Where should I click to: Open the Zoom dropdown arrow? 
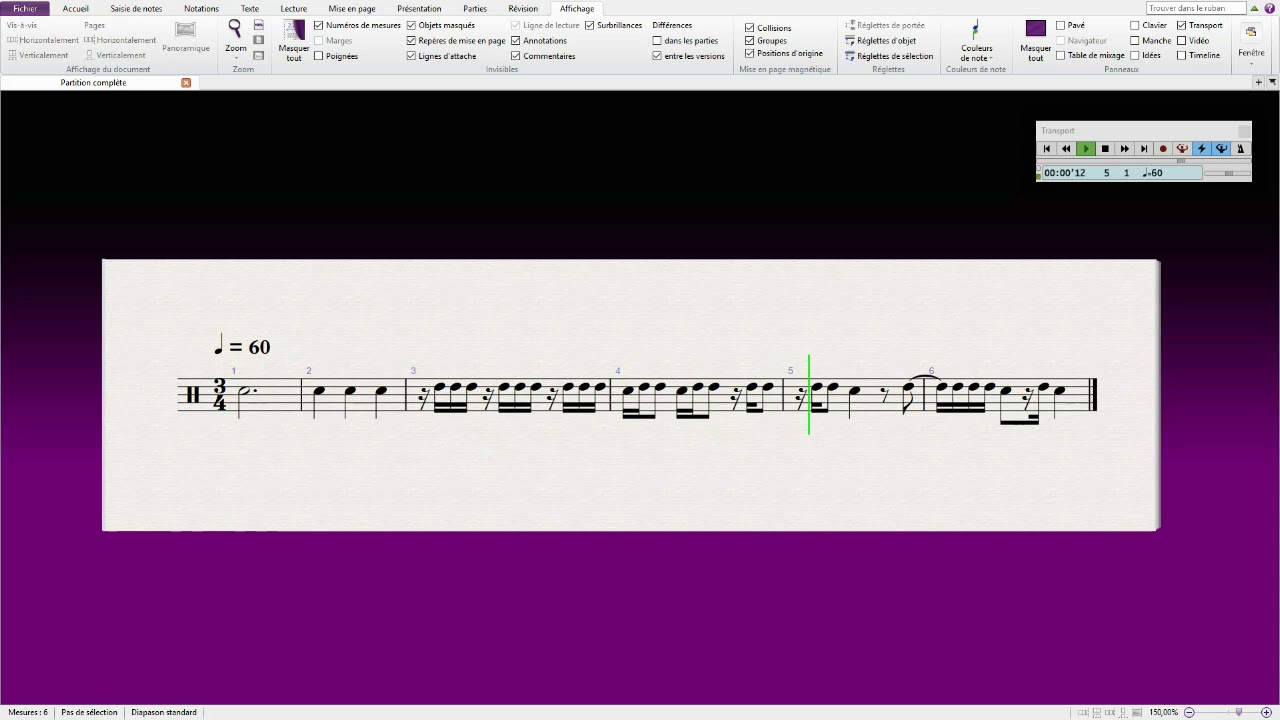[236, 58]
